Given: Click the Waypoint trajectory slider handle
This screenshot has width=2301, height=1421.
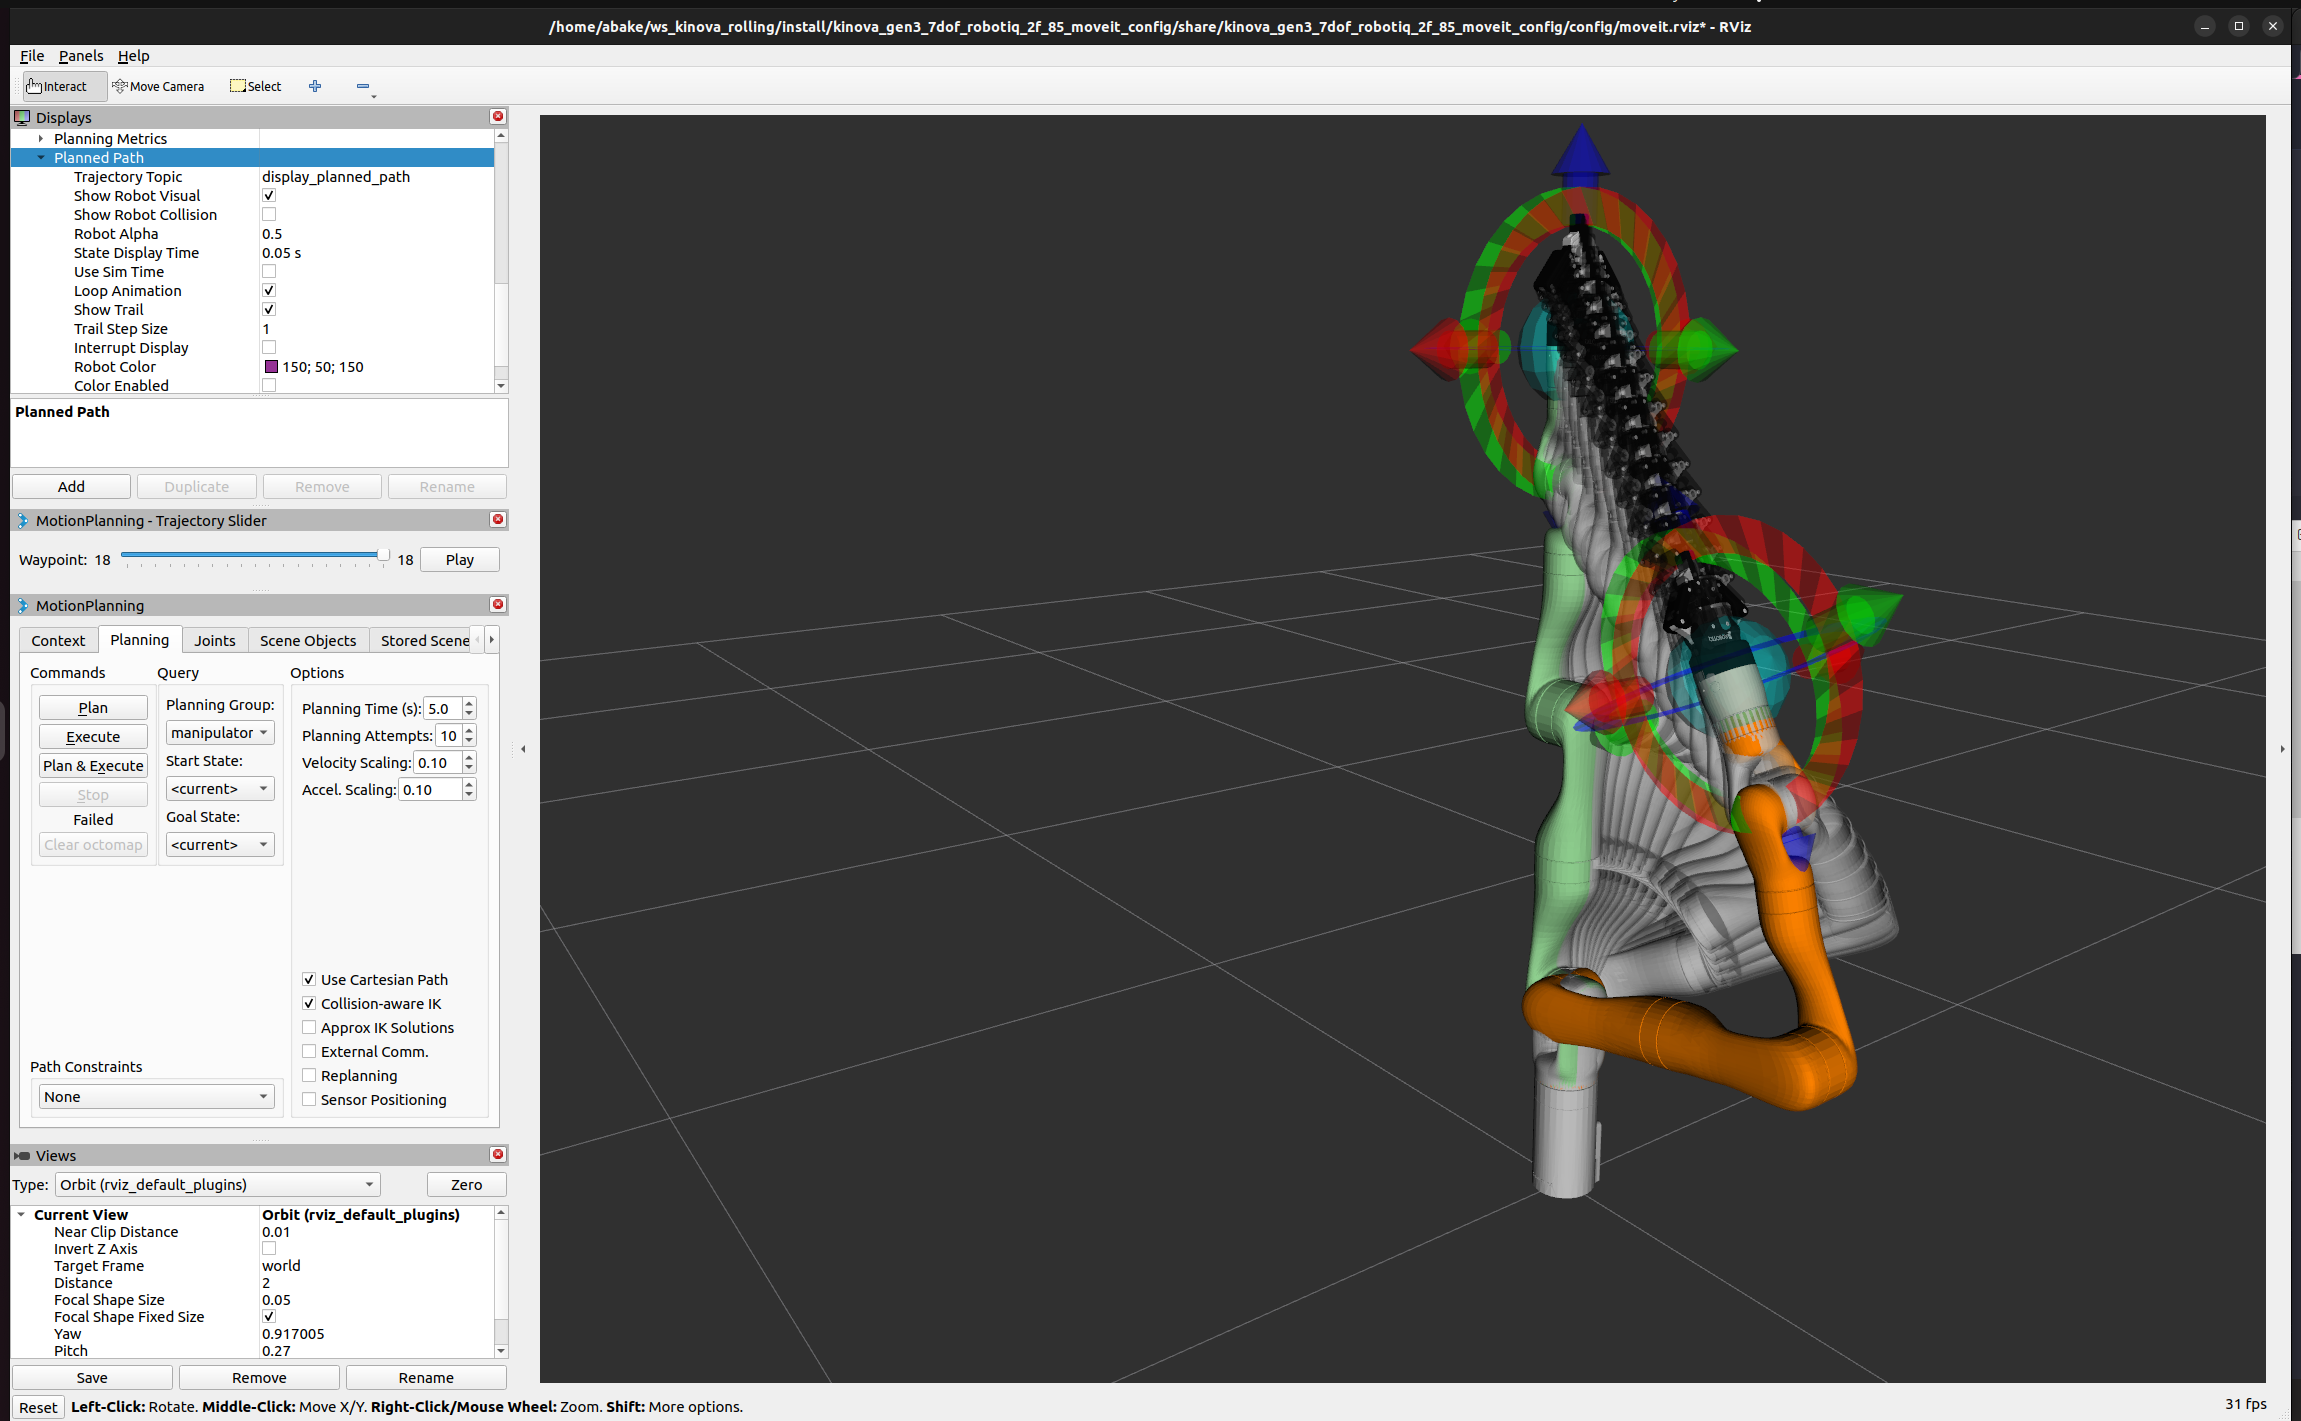Looking at the screenshot, I should click(382, 555).
